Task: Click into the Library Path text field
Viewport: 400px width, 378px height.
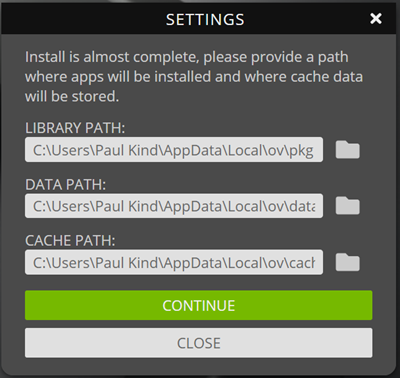Action: tap(174, 150)
